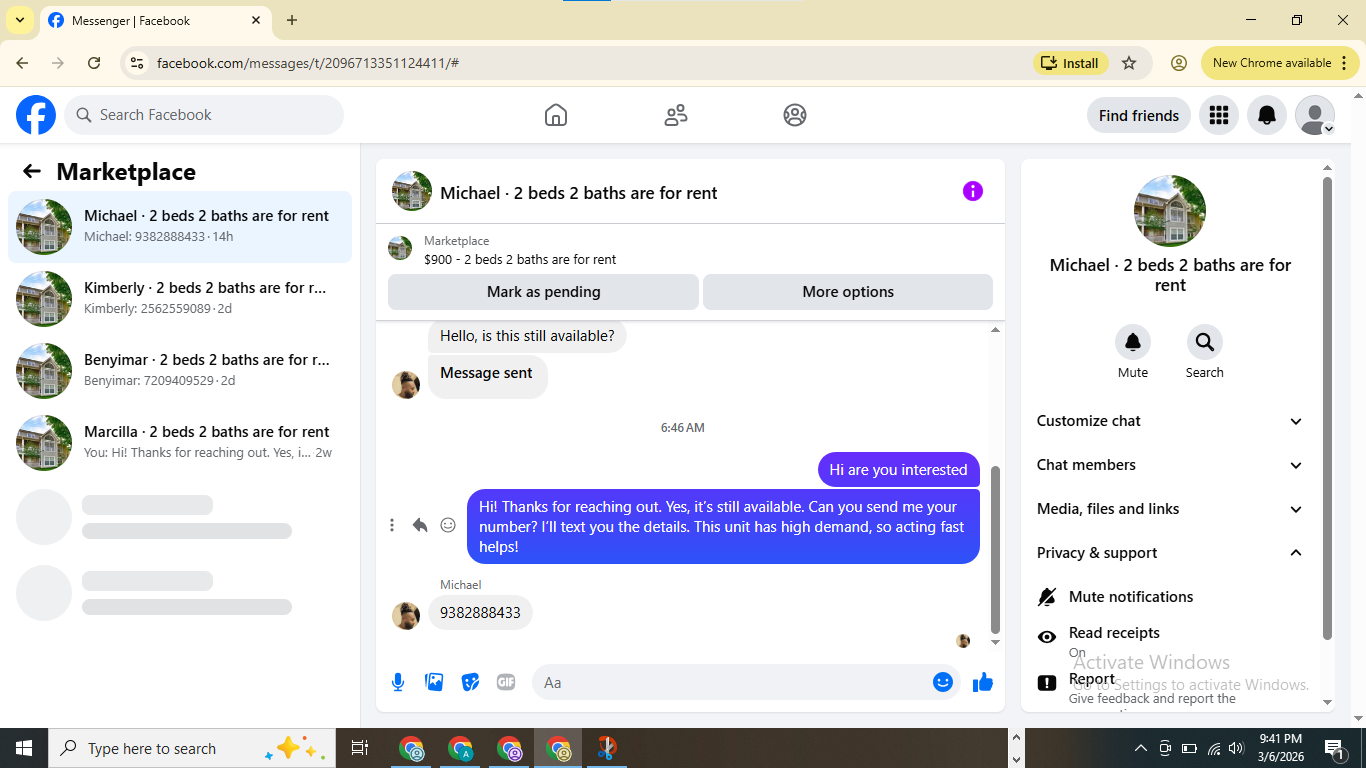1366x768 pixels.
Task: Open Kimberly conversation in list
Action: (180, 299)
